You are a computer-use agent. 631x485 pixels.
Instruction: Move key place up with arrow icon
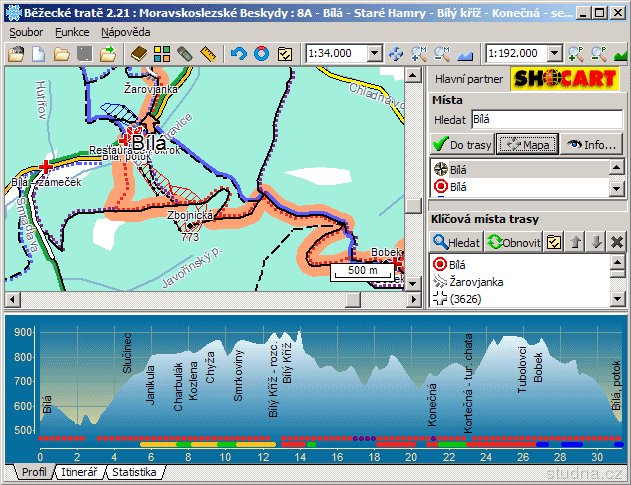coord(574,242)
